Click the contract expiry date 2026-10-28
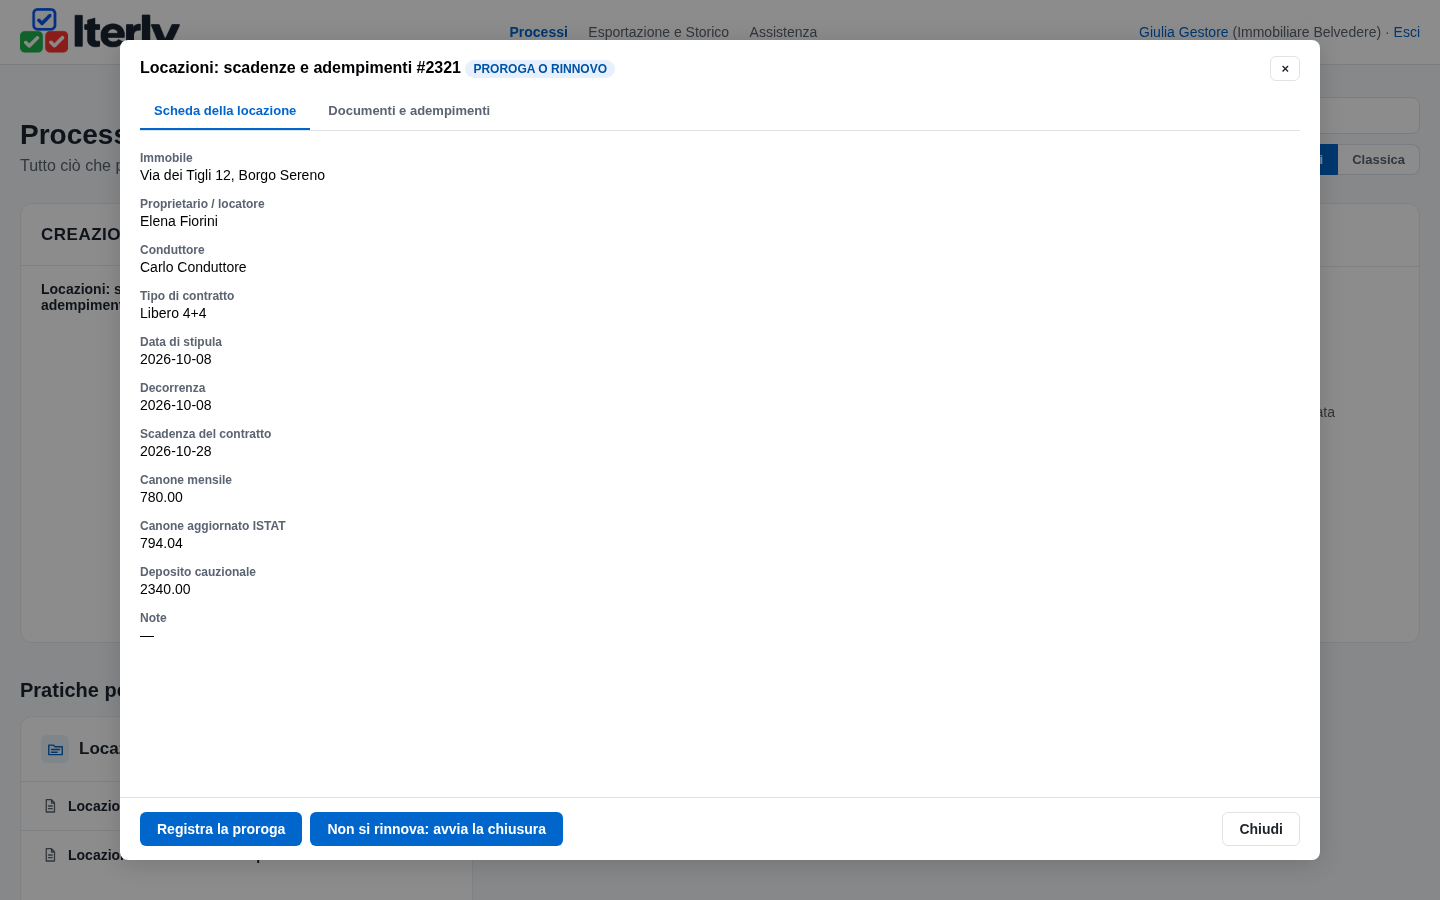This screenshot has width=1440, height=900. pyautogui.click(x=176, y=451)
